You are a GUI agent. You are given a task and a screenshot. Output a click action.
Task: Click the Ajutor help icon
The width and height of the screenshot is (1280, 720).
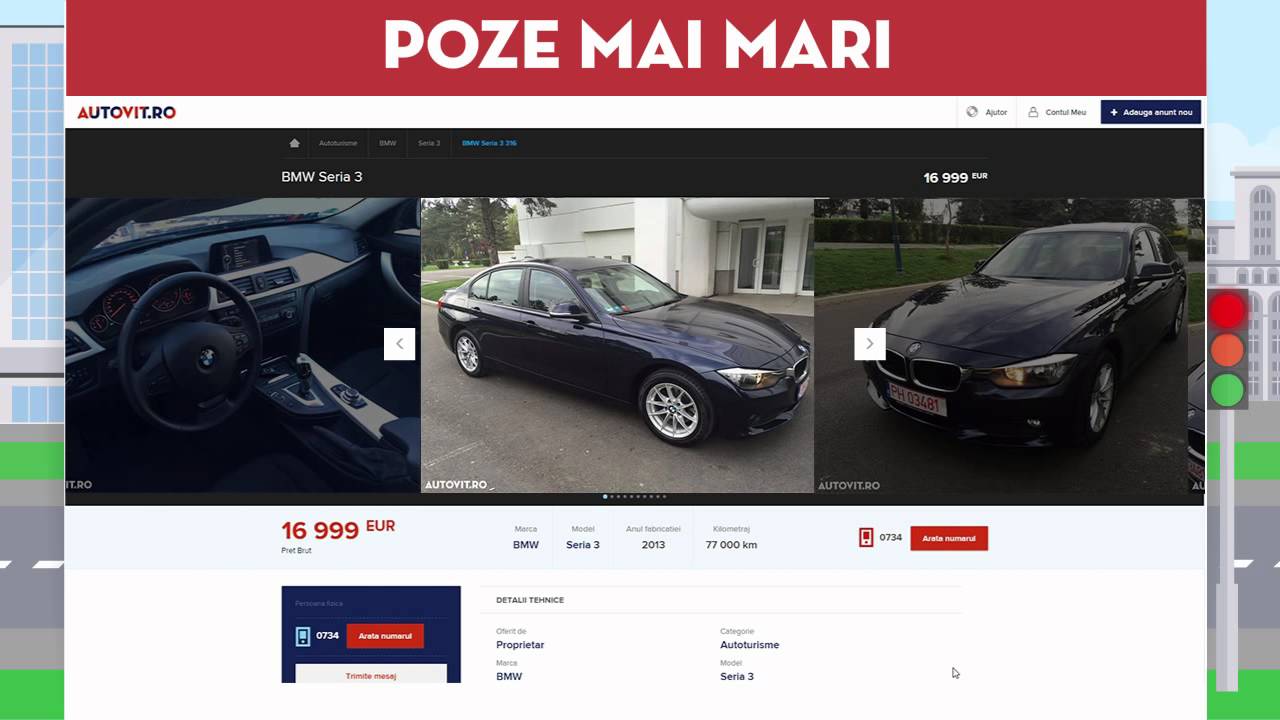point(972,112)
